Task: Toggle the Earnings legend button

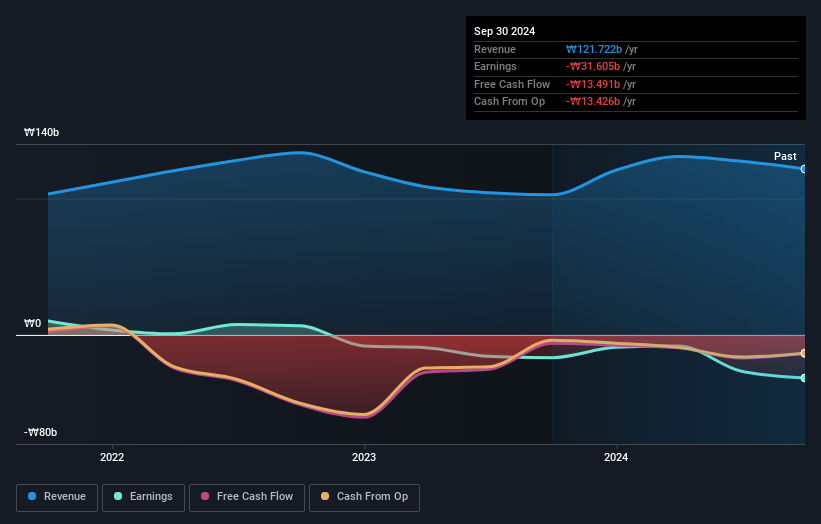Action: [143, 497]
